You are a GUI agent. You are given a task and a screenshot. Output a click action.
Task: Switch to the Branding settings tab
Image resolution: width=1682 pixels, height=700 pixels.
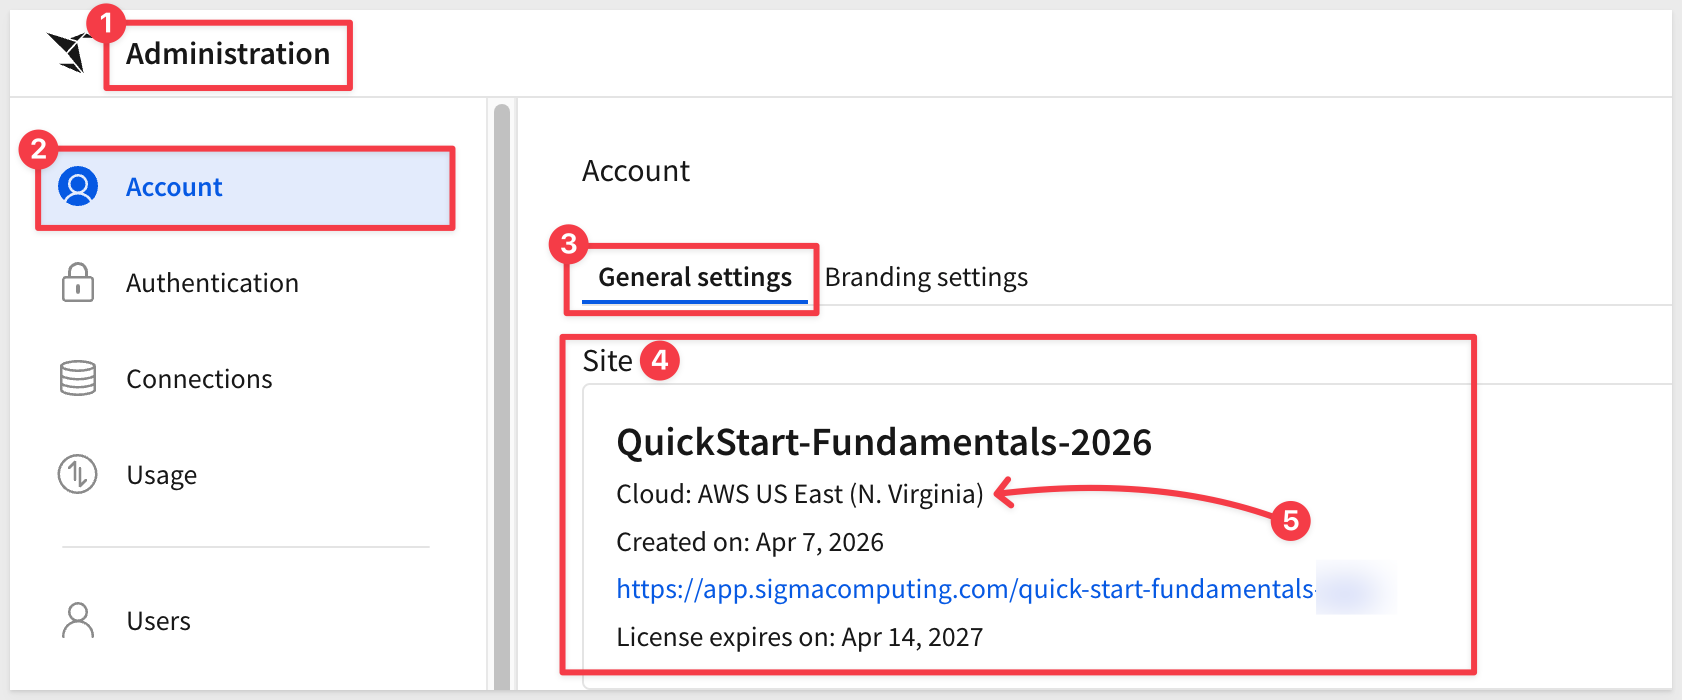(926, 277)
